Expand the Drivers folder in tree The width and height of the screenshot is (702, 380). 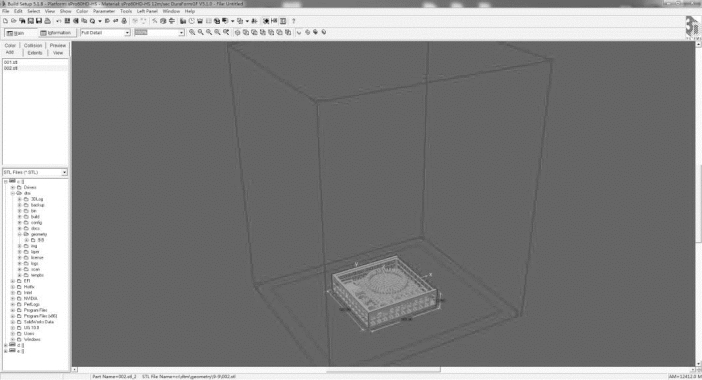click(13, 188)
